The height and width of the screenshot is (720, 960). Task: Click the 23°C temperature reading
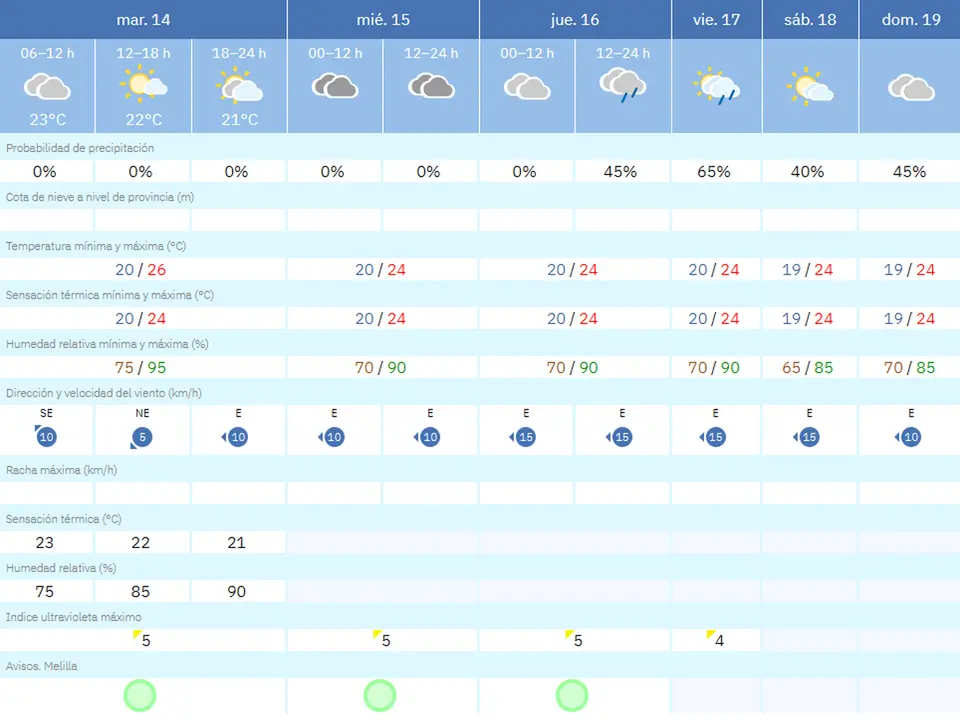point(47,119)
